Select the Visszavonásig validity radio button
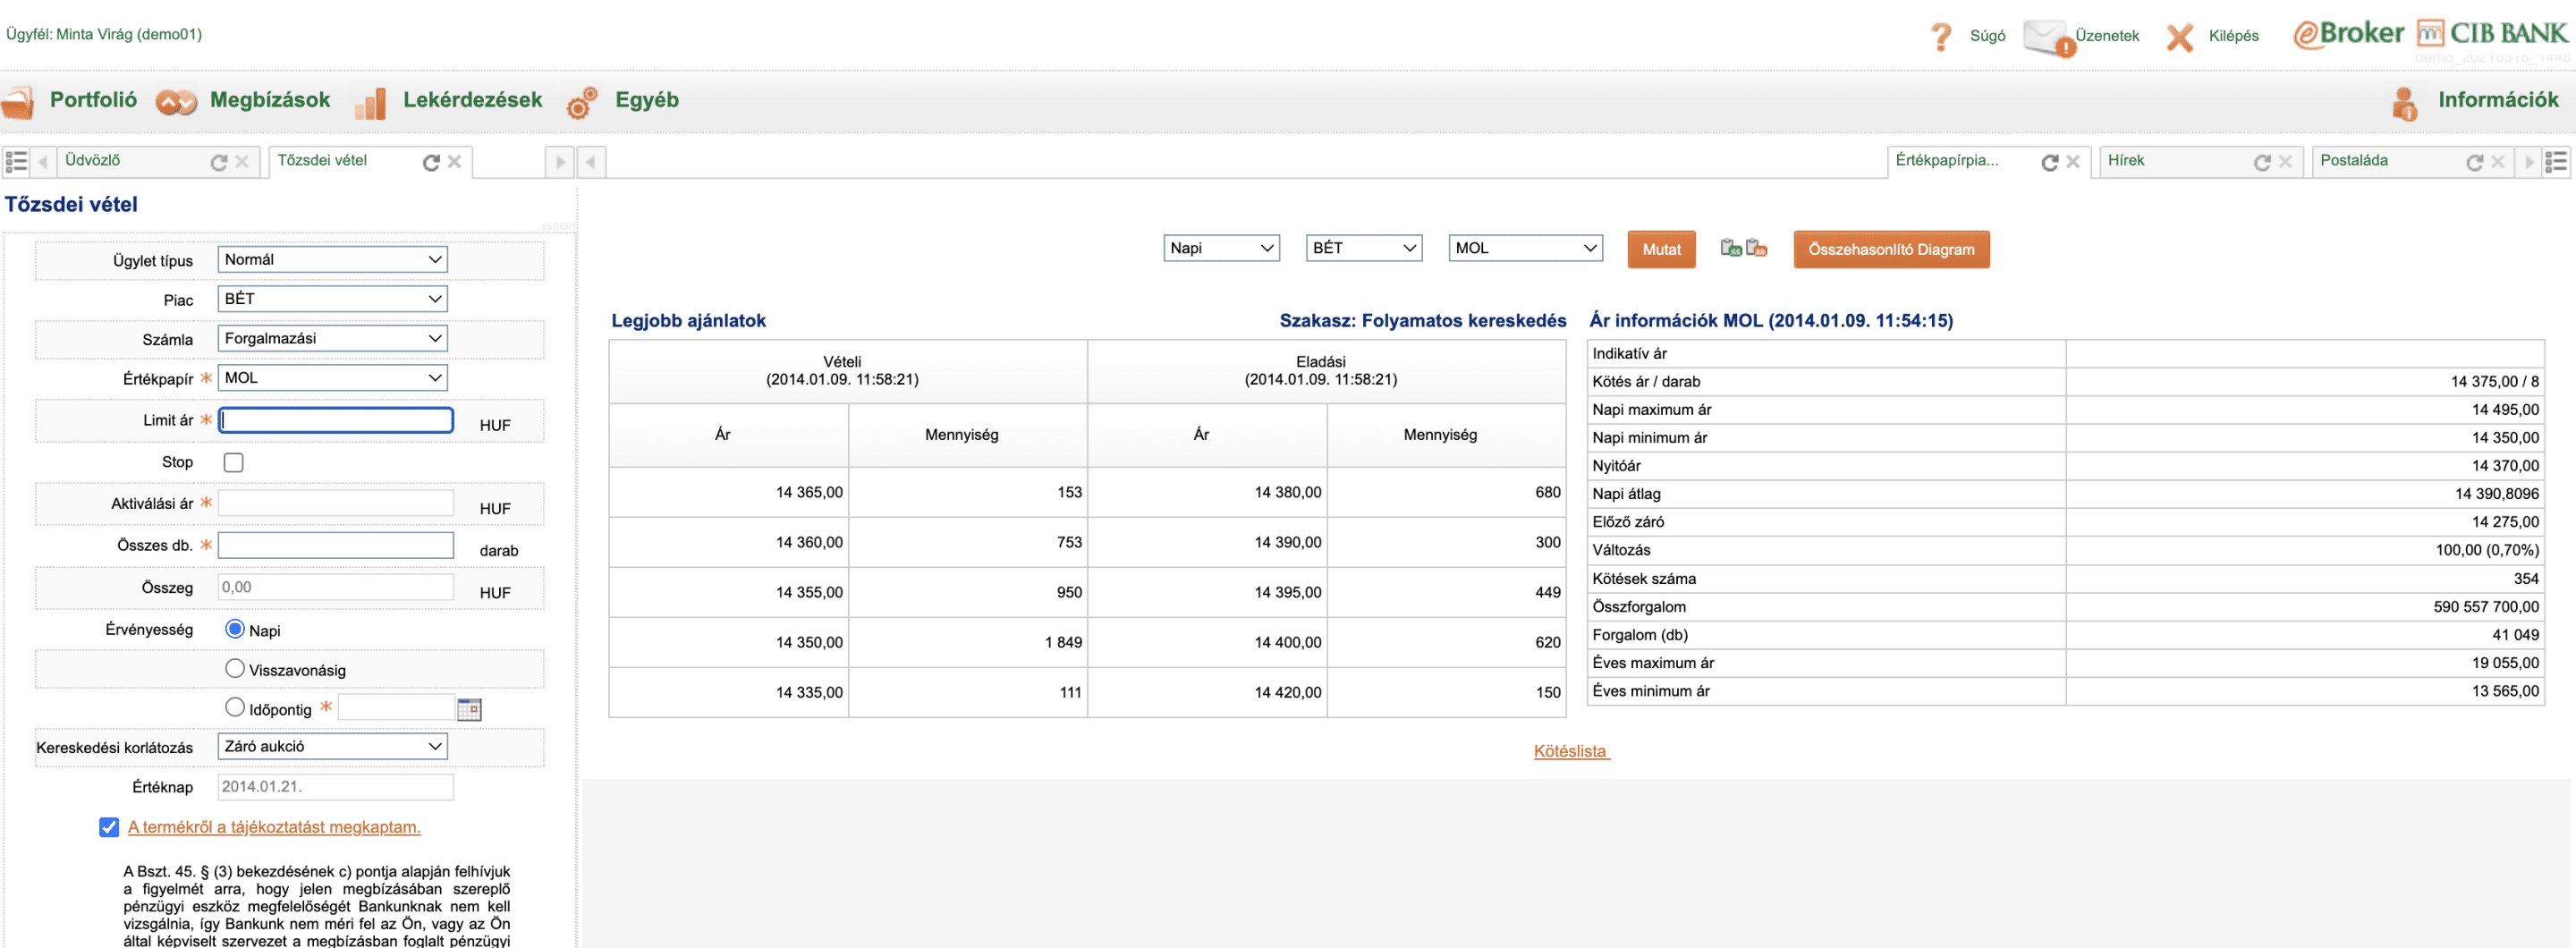This screenshot has width=2576, height=948. (x=235, y=668)
